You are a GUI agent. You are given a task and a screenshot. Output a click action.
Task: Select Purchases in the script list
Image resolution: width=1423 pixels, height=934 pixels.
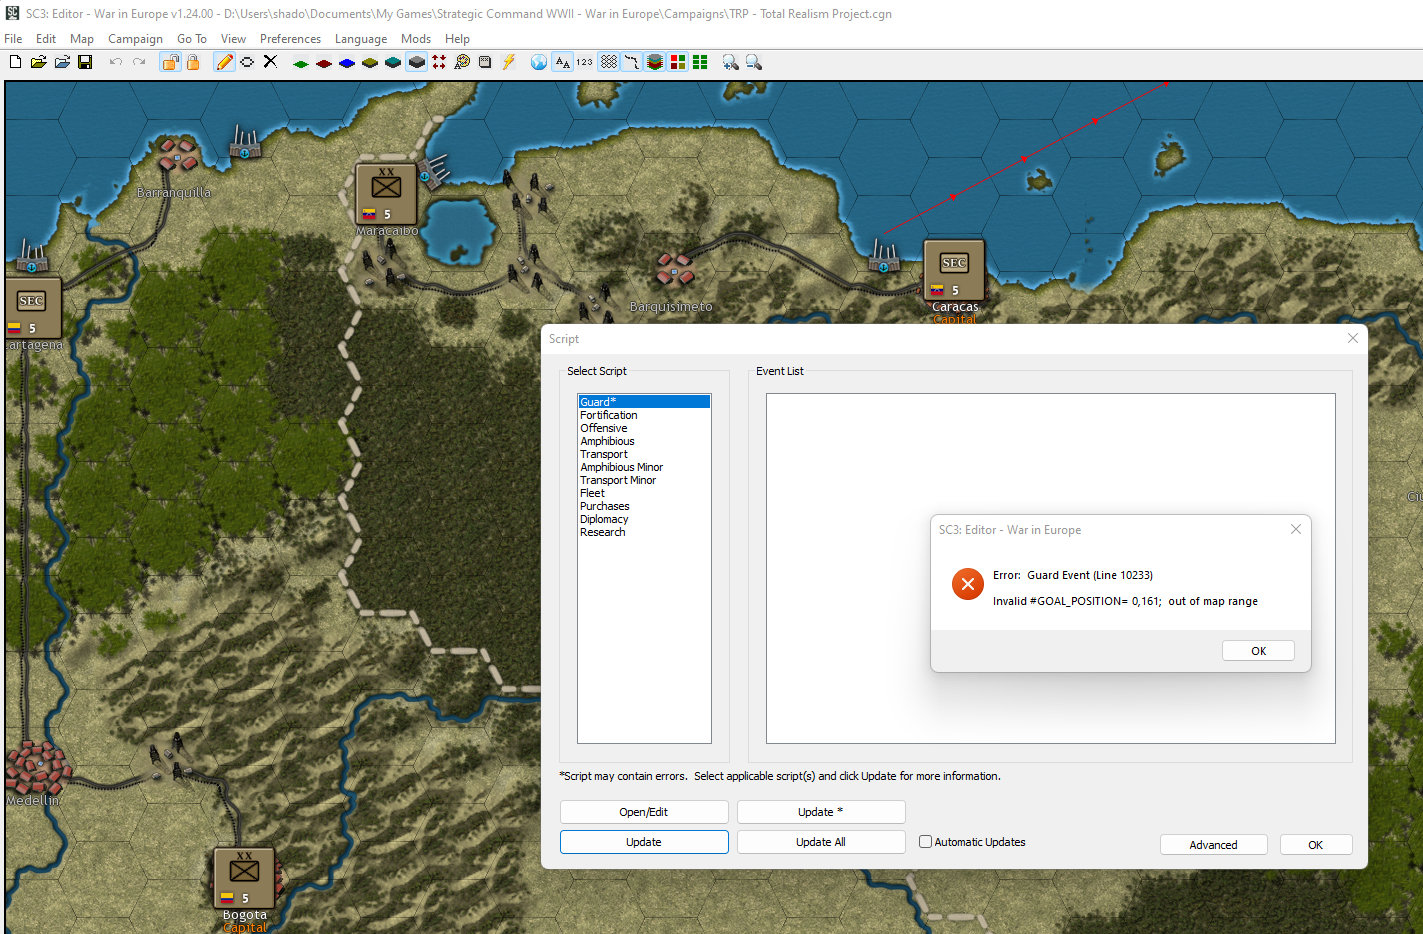point(644,506)
